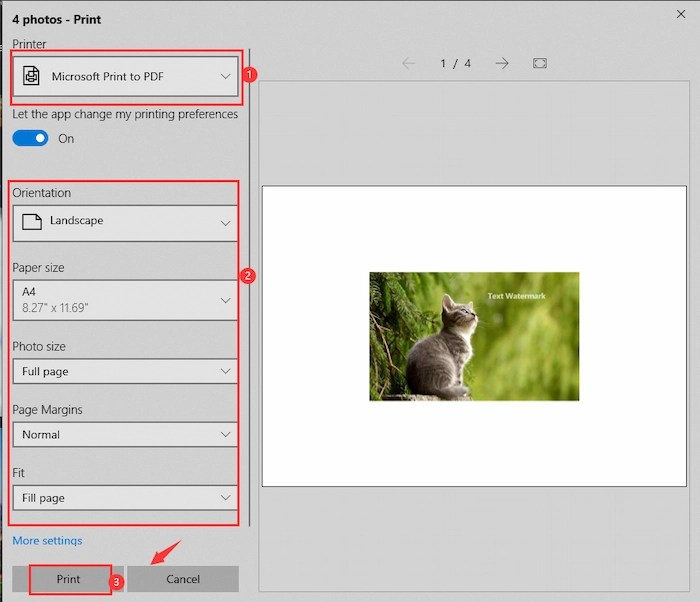Close the print dialog with X

coord(681,14)
